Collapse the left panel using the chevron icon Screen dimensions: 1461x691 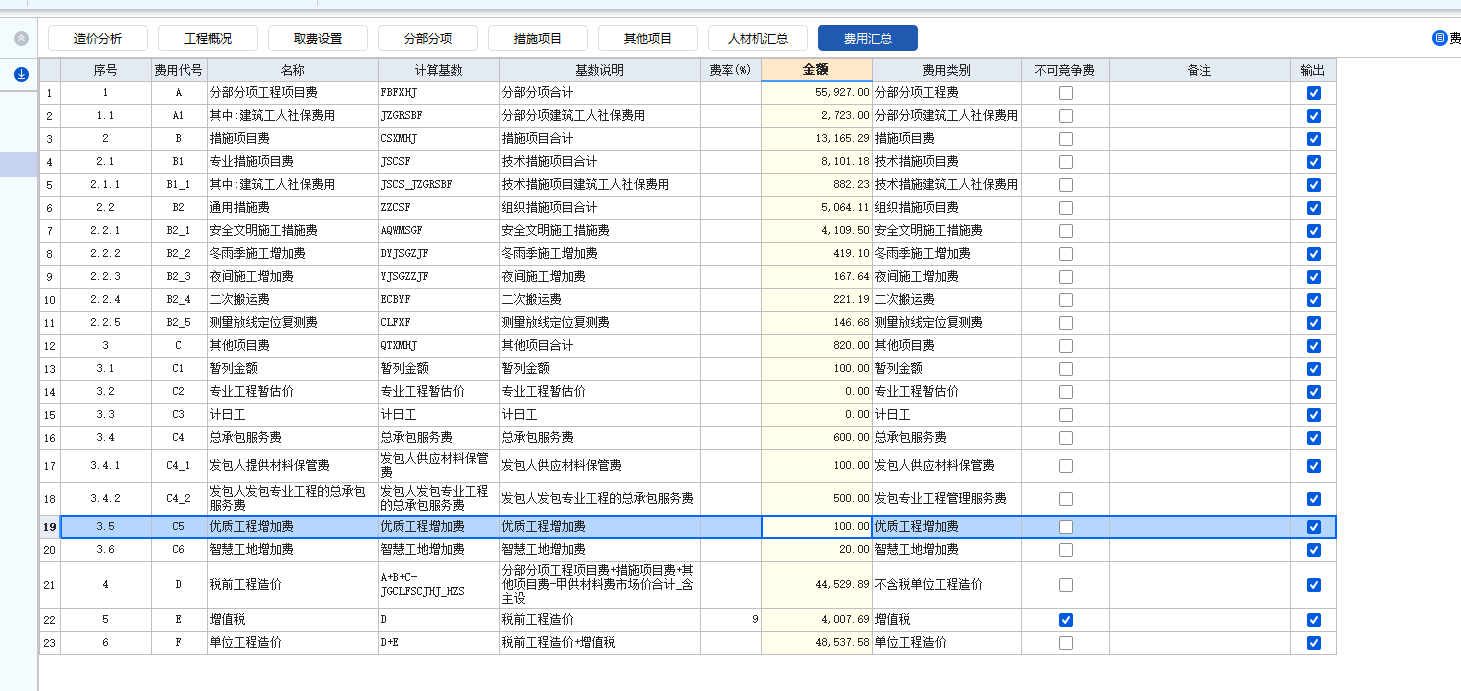tap(22, 37)
